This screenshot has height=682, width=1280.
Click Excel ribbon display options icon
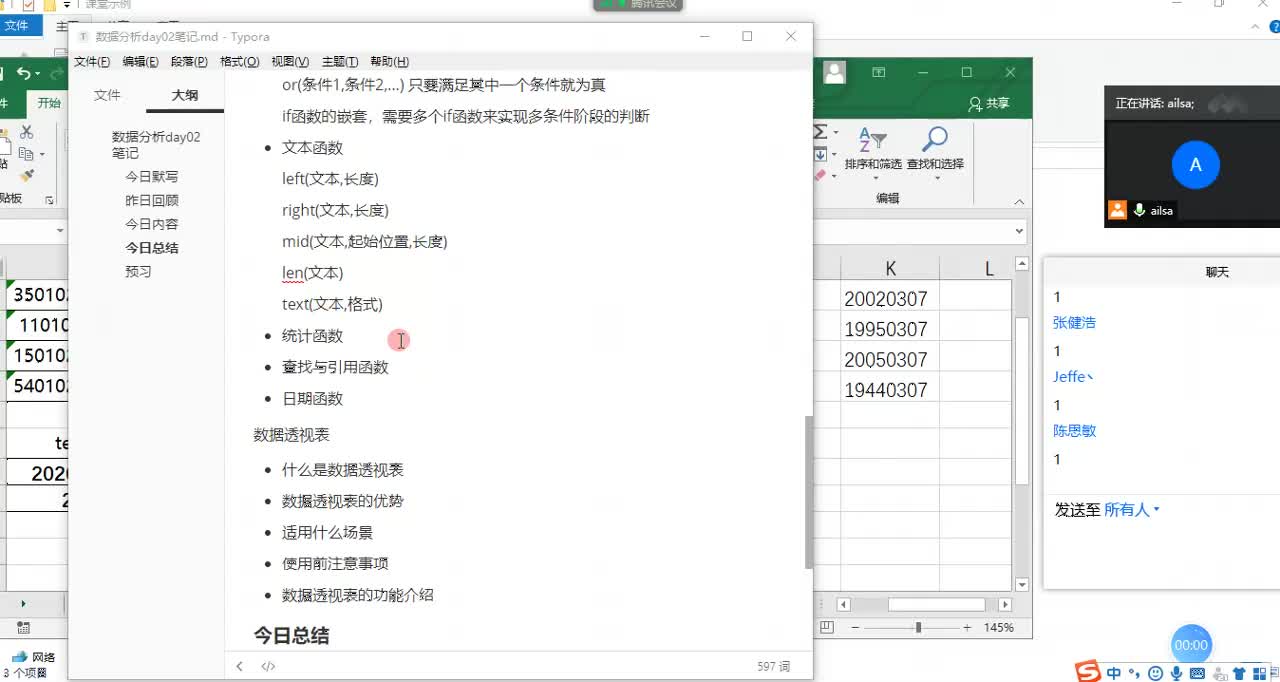click(x=879, y=72)
